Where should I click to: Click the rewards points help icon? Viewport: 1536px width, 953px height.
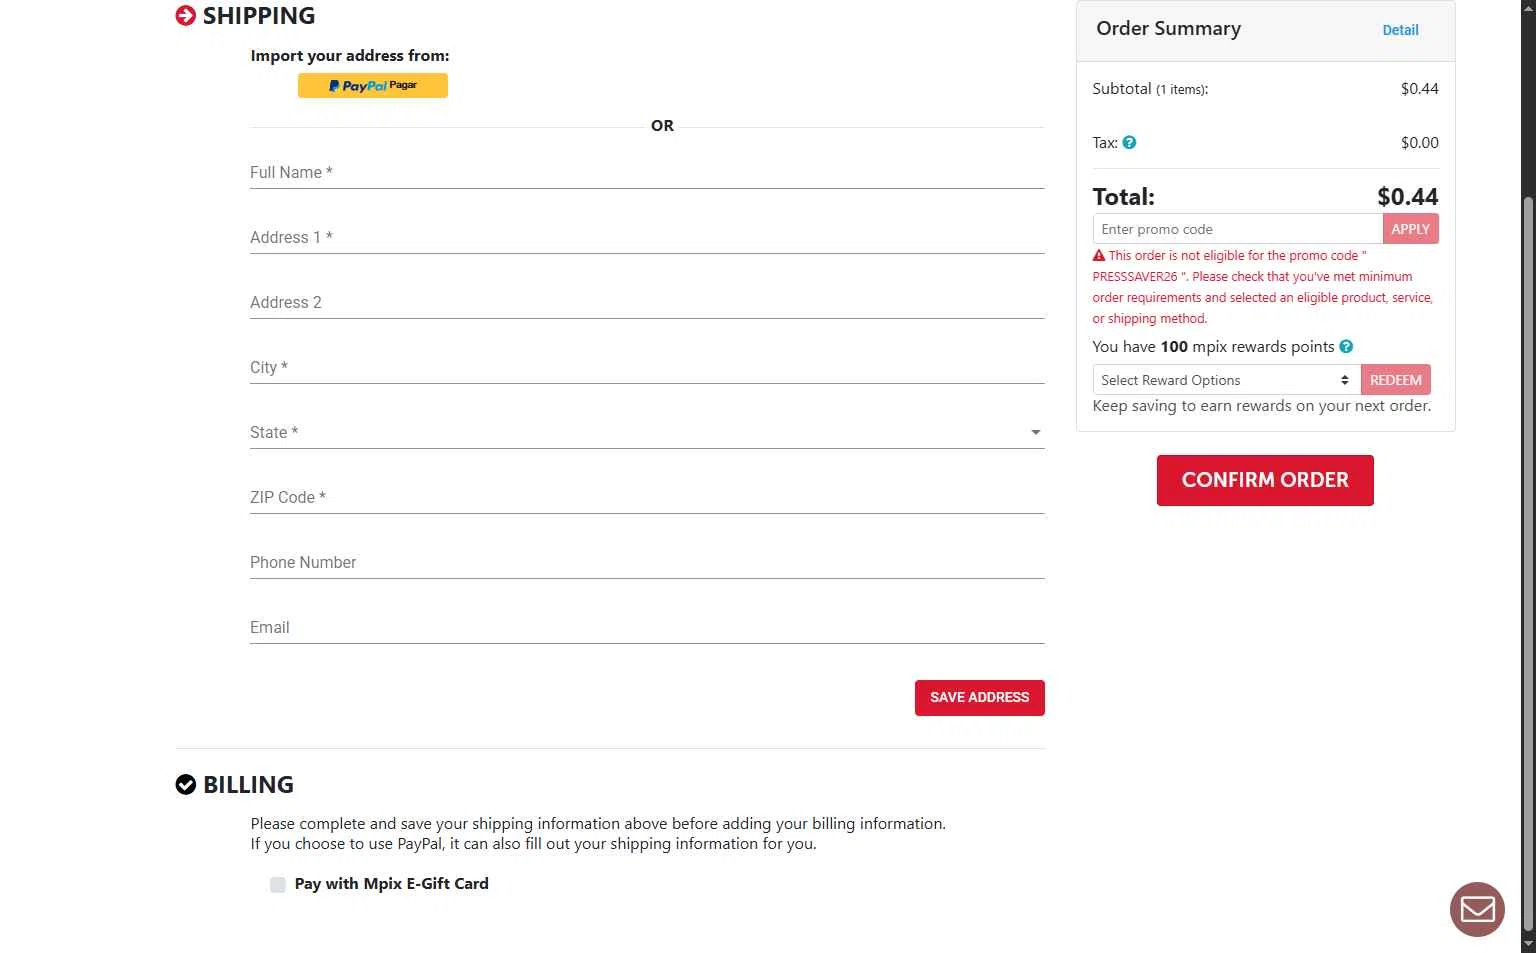1346,347
